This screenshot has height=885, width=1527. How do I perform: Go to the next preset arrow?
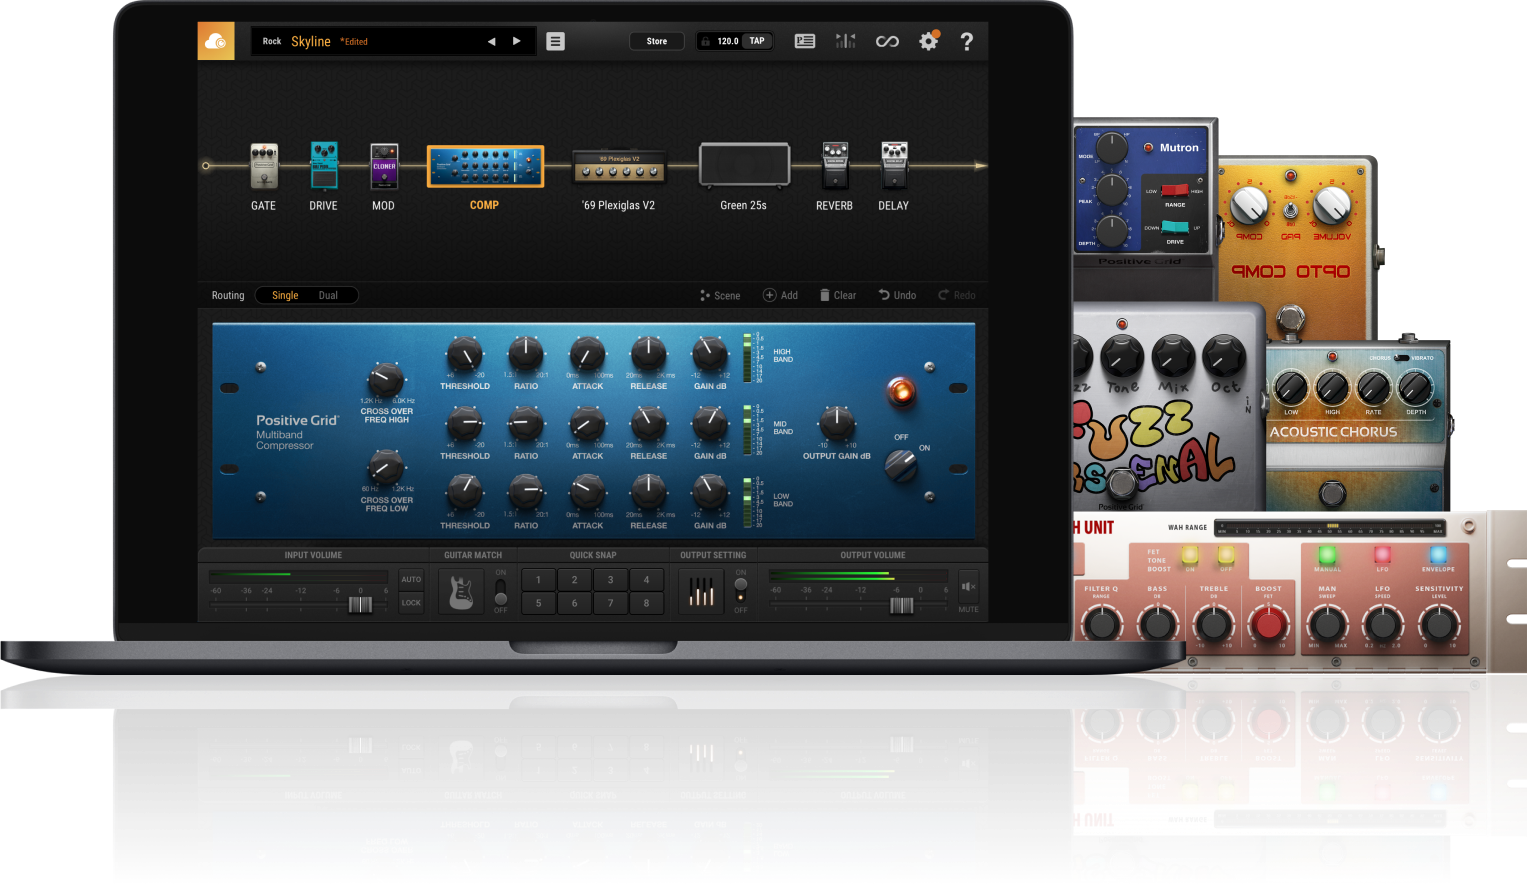click(517, 41)
